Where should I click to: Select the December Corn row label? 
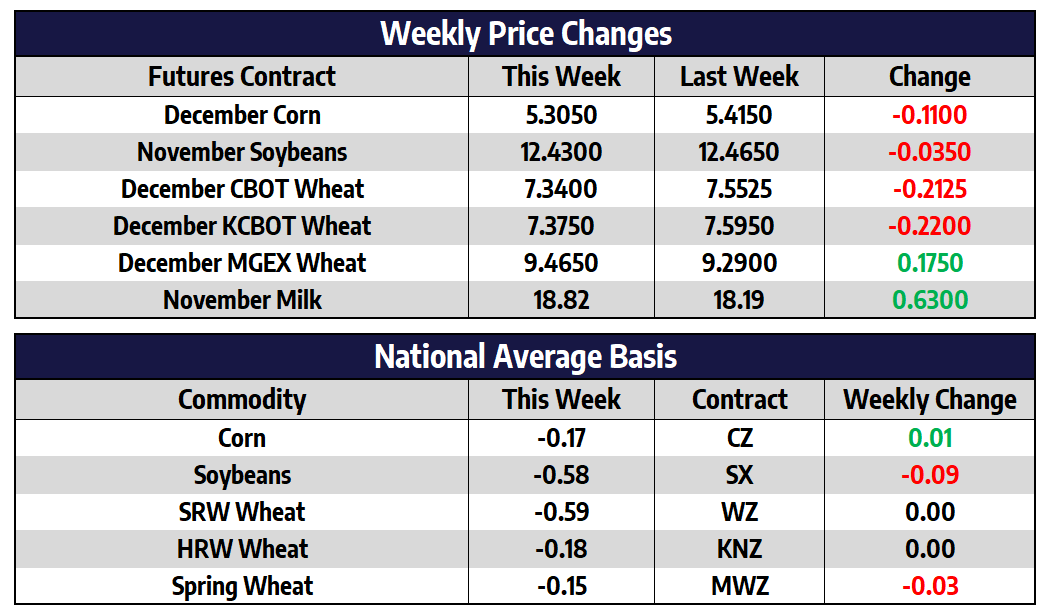pos(242,115)
